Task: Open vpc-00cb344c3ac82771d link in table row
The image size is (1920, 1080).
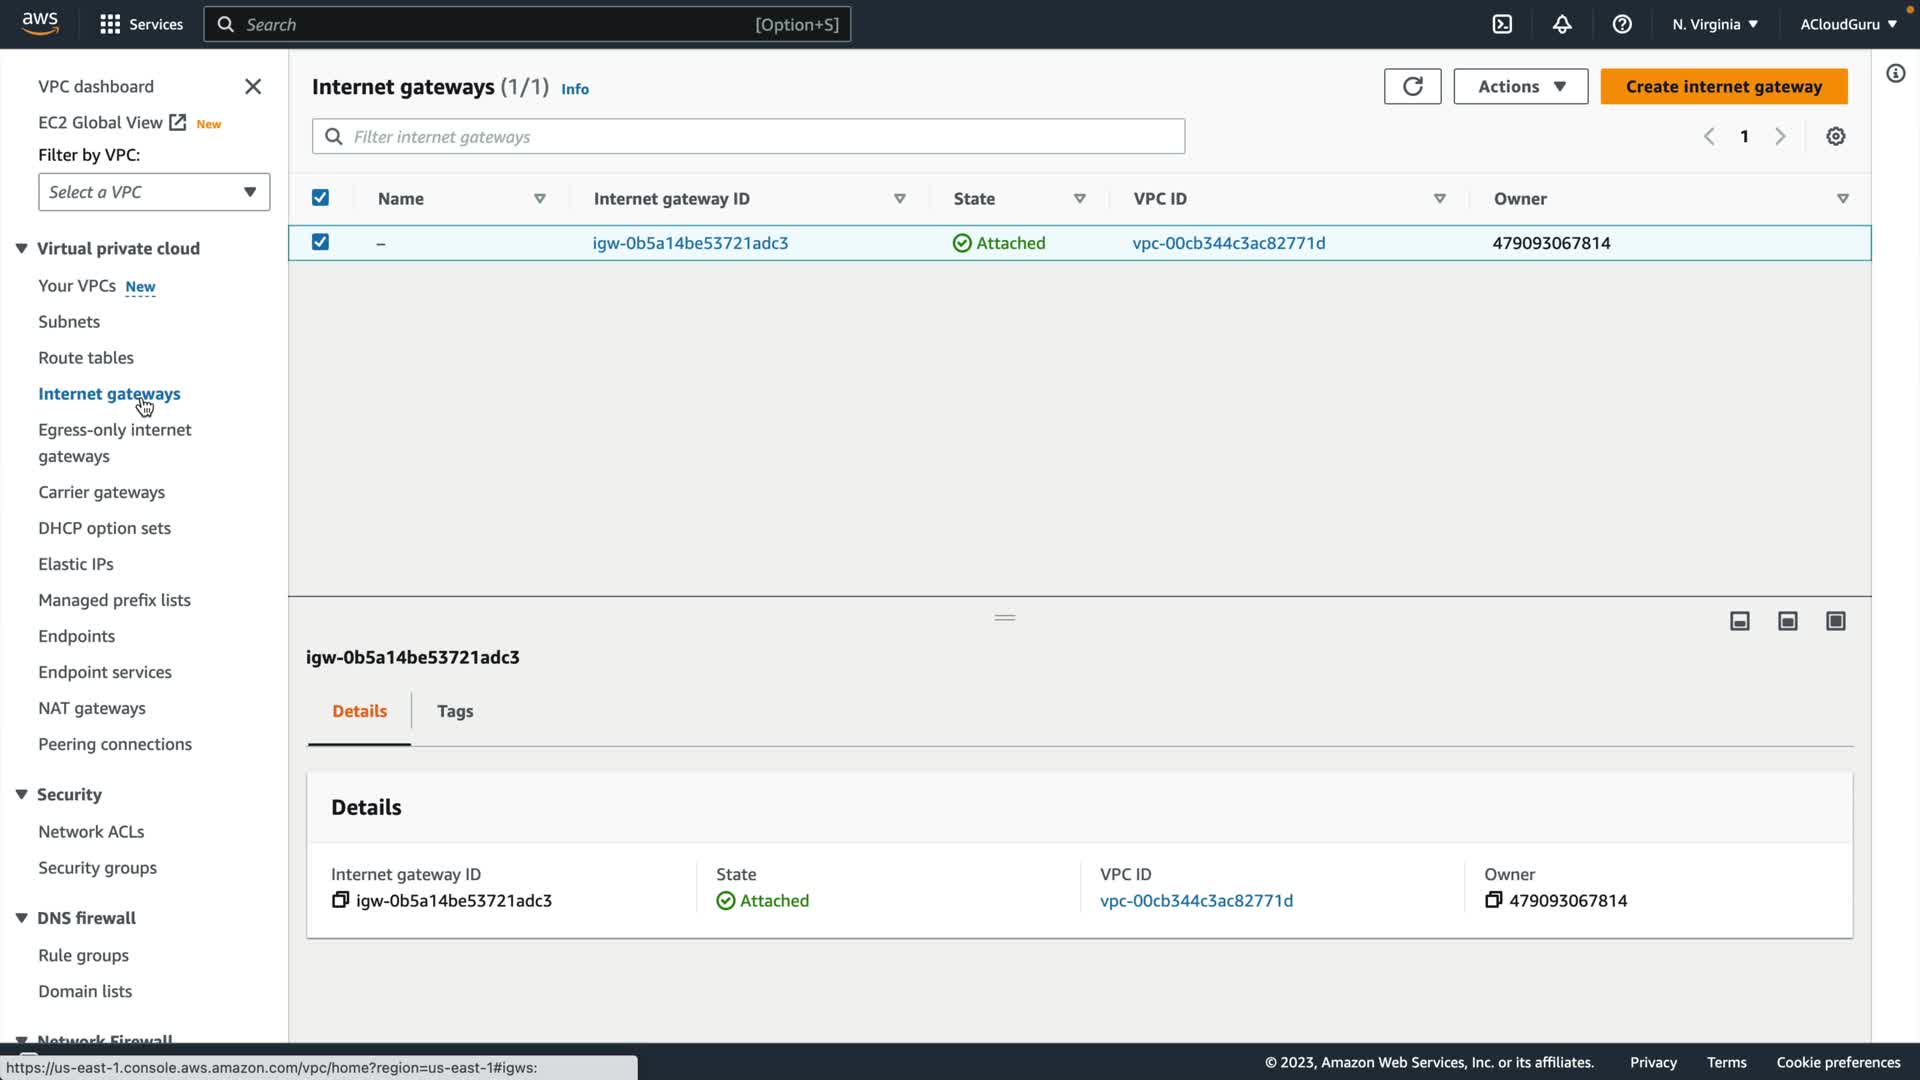Action: click(1228, 243)
